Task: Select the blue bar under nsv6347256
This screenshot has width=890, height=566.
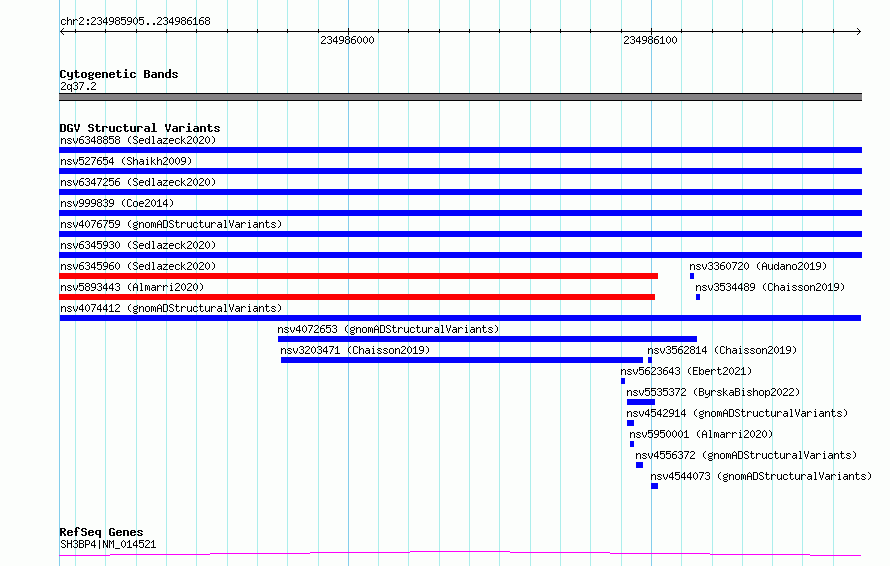Action: (460, 192)
